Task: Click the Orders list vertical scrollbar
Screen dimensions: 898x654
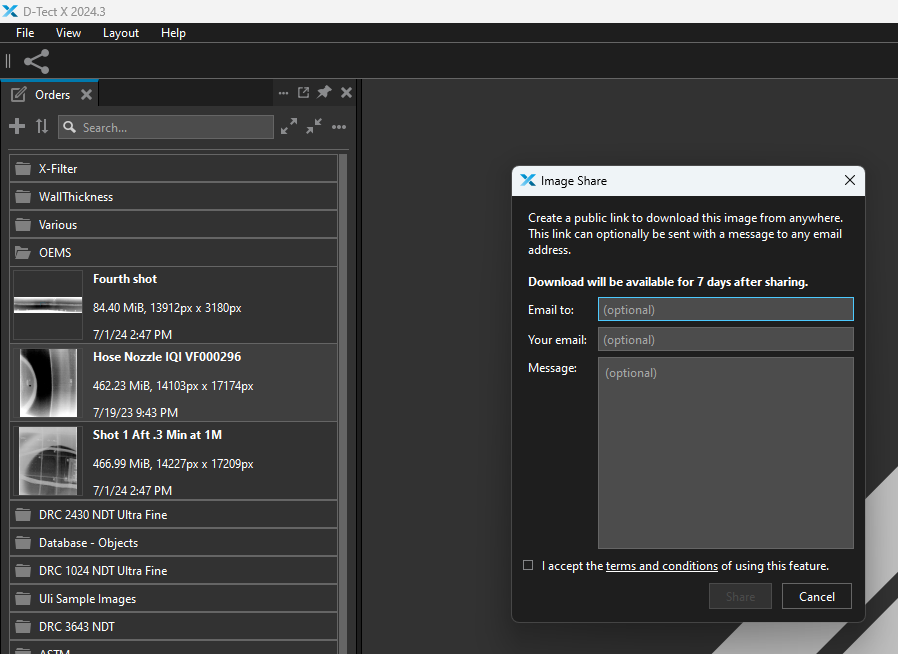Action: pos(343,401)
